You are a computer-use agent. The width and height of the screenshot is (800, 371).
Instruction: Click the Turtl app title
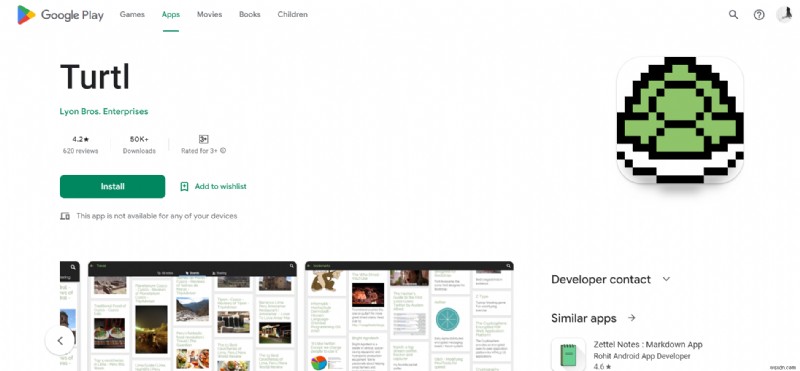[x=95, y=77]
